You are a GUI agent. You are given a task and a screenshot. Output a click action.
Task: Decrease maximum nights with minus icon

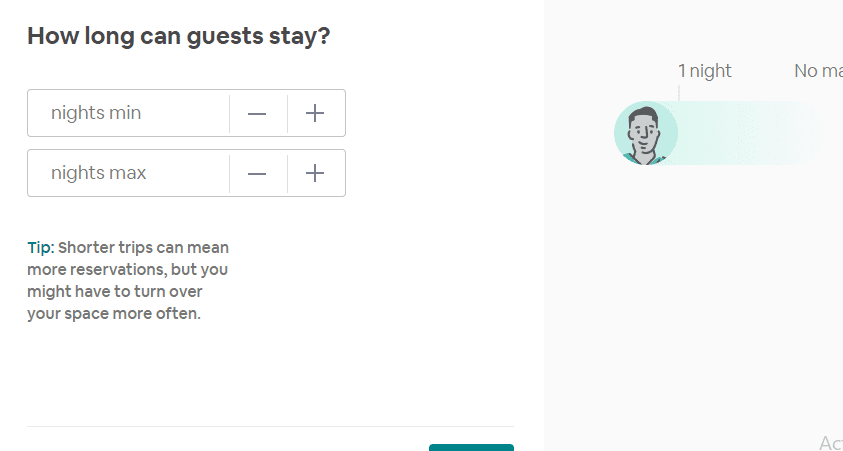tap(257, 174)
